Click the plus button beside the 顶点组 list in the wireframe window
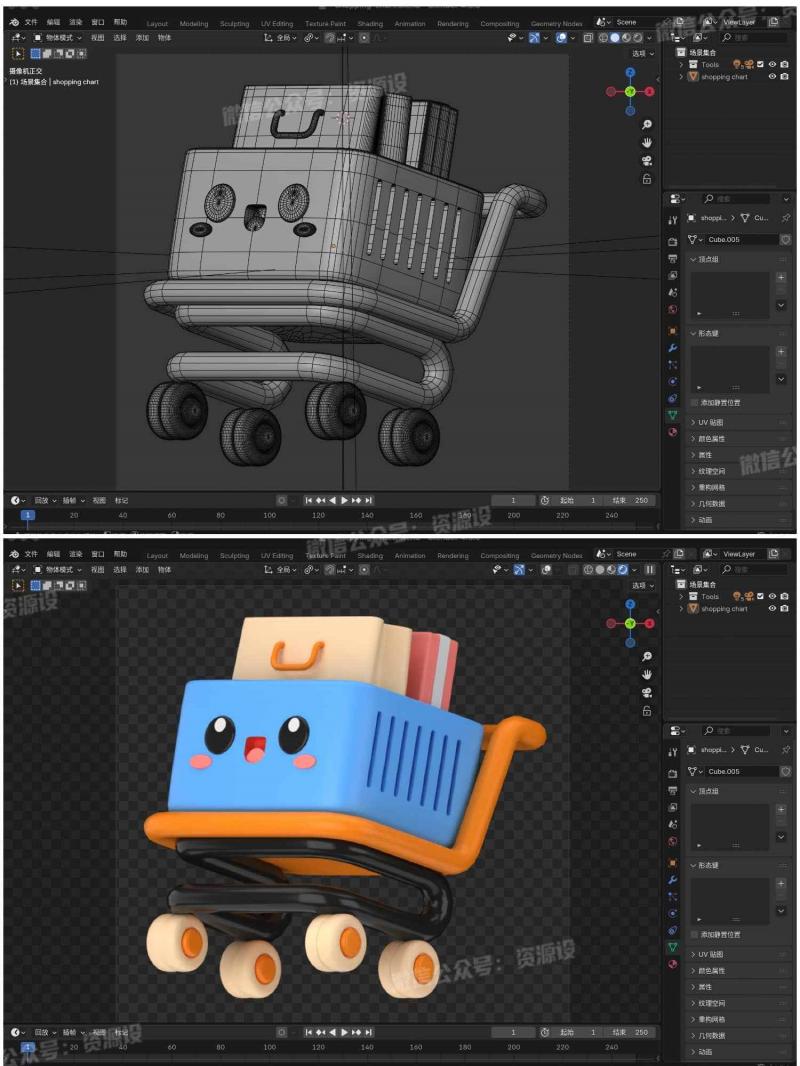Viewport: 800px width, 1066px height. [x=780, y=277]
